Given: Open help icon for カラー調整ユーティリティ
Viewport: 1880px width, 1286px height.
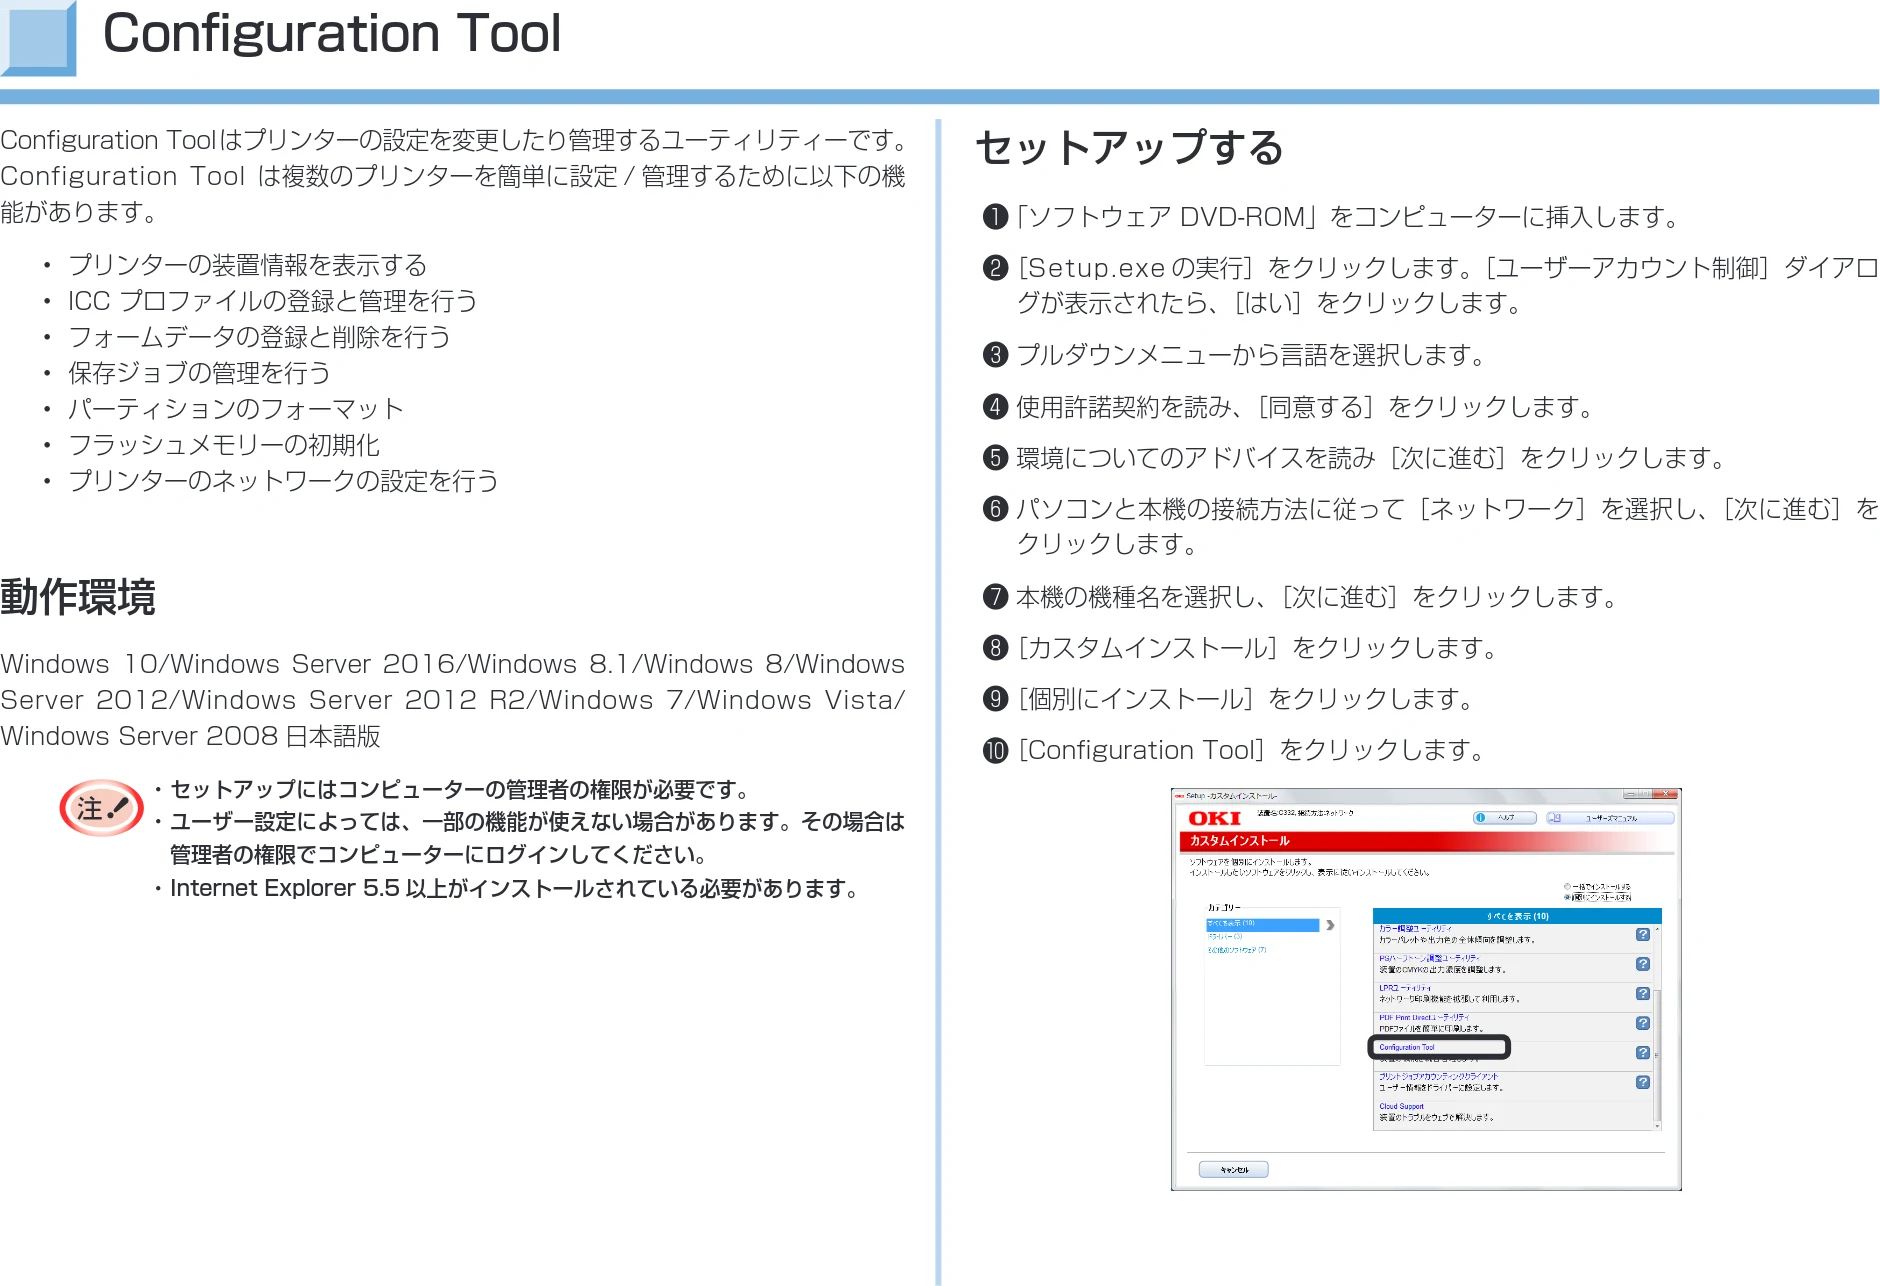Looking at the screenshot, I should (x=1643, y=934).
